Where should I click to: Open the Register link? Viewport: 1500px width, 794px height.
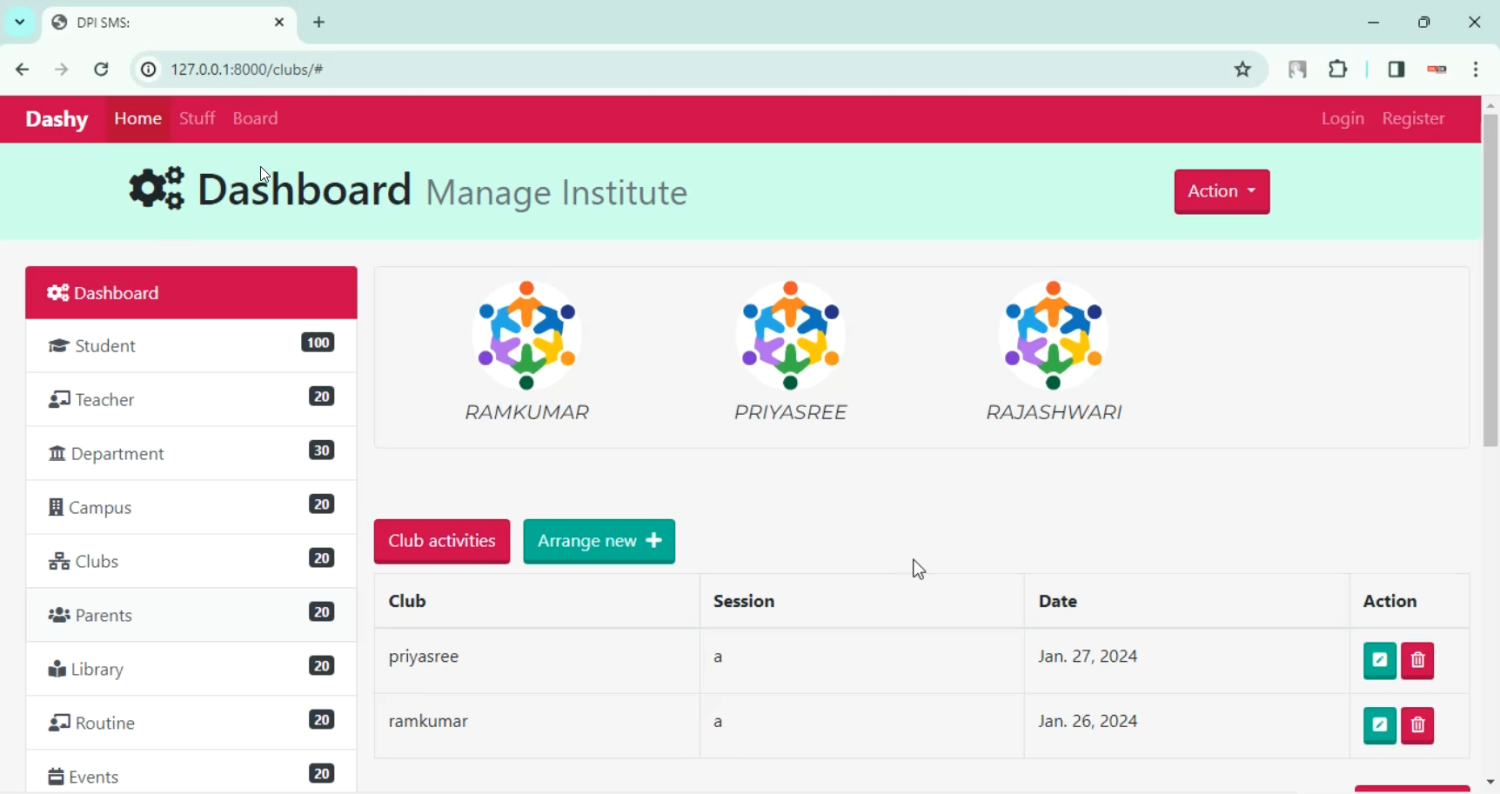pos(1413,119)
